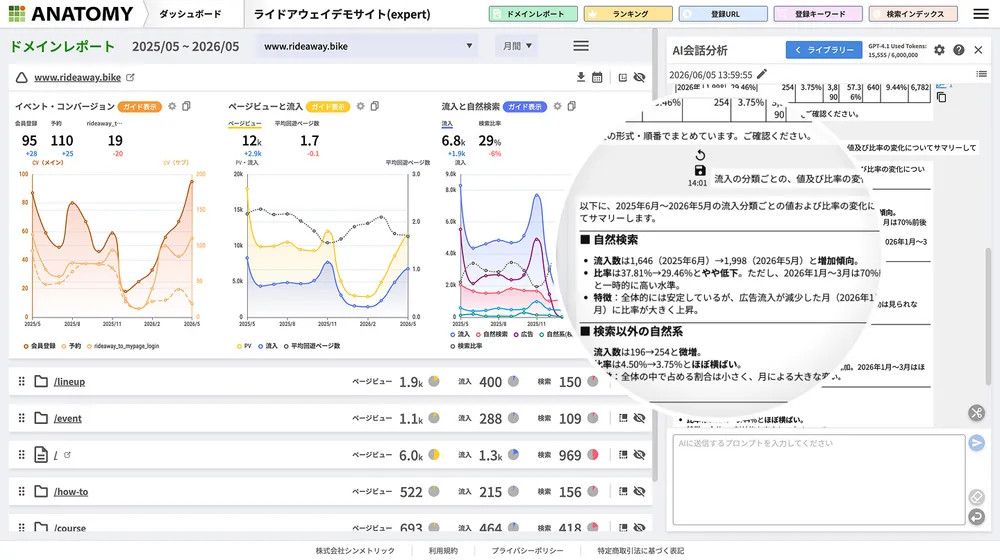1000x560 pixels.
Task: Open the /how-to folder link
Action: point(71,492)
